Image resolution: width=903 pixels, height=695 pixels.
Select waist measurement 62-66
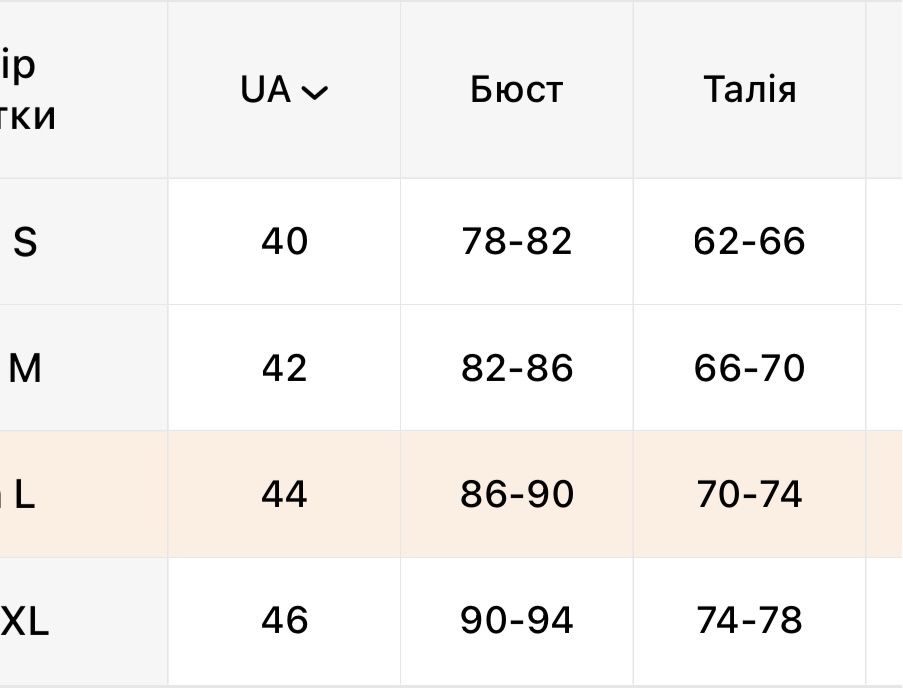(749, 241)
